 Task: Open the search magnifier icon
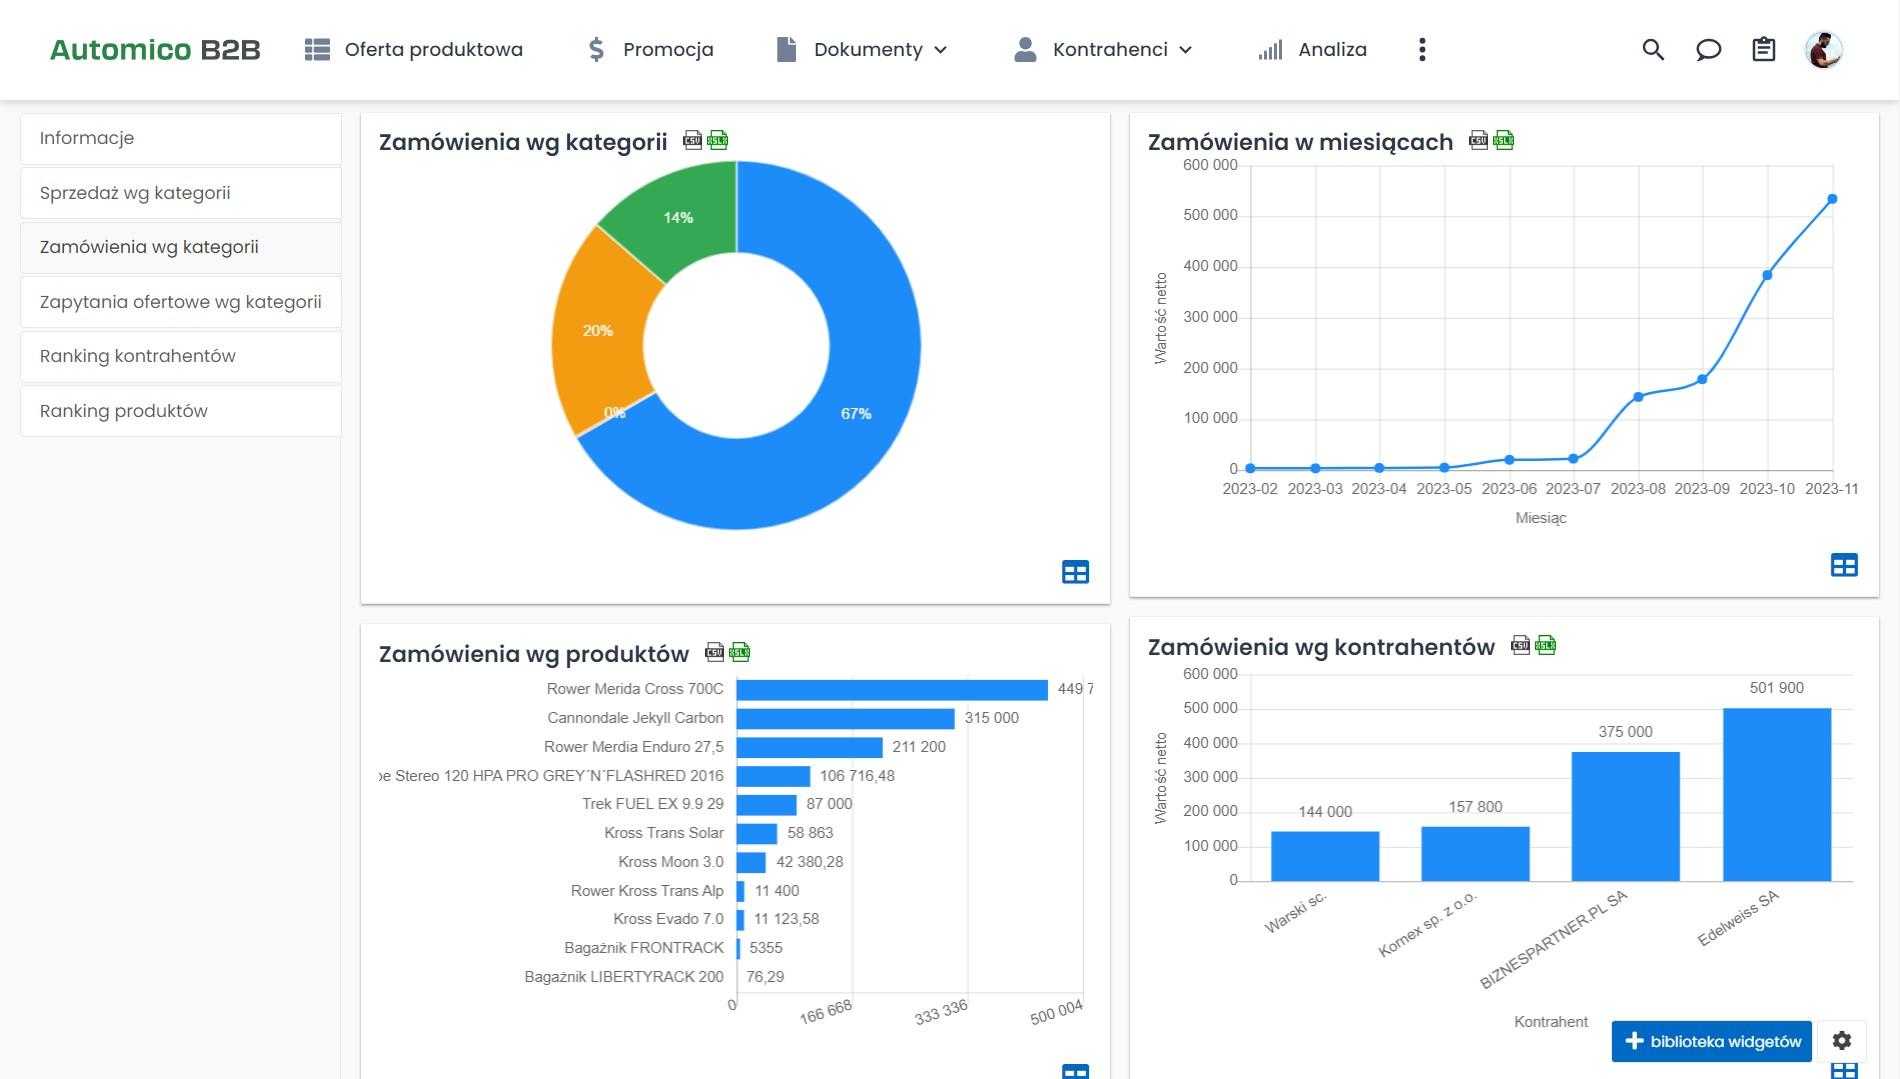(x=1653, y=50)
